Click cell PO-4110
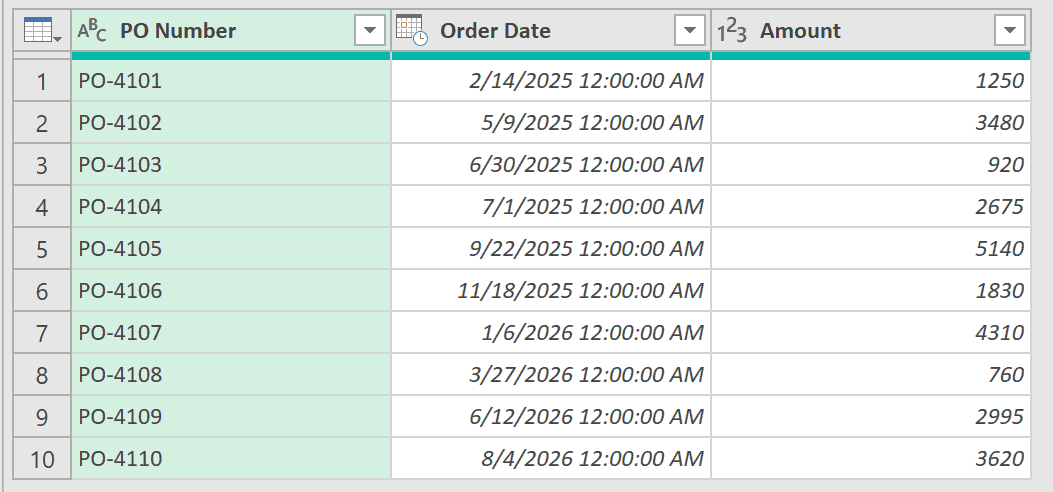 (231, 458)
